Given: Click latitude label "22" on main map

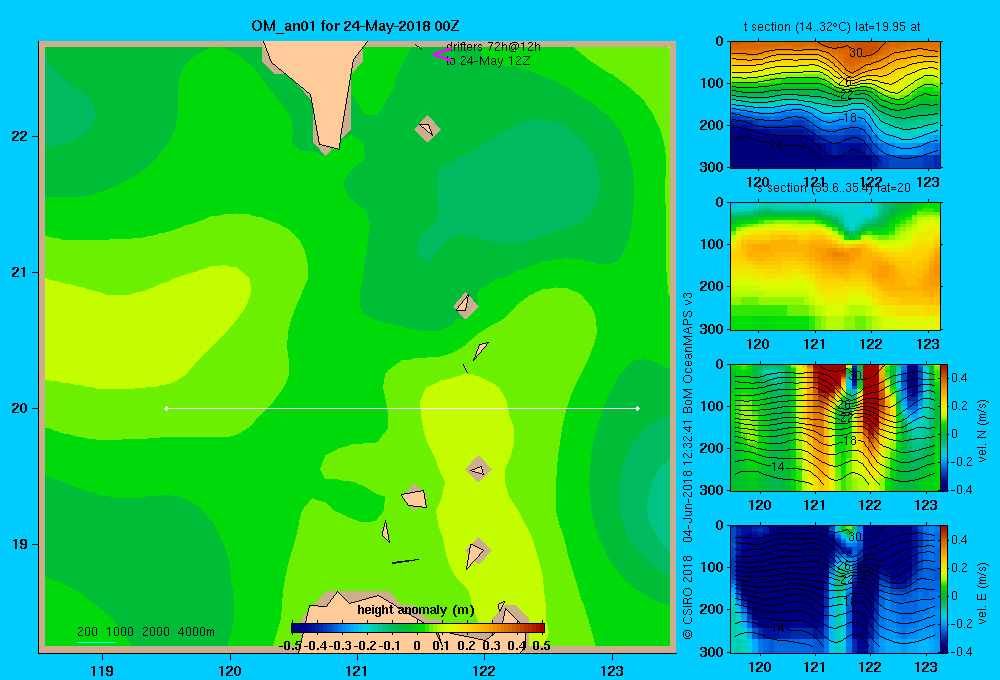Looking at the screenshot, I should [20, 136].
